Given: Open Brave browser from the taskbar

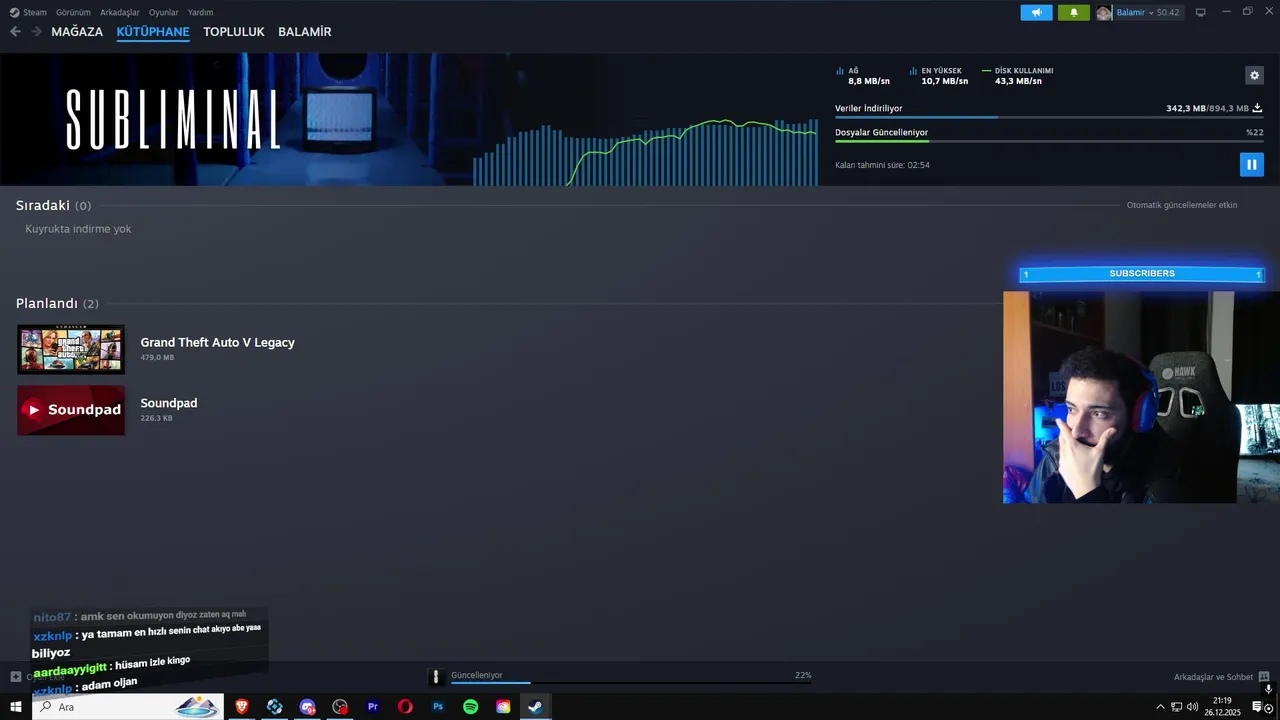Looking at the screenshot, I should 241,707.
